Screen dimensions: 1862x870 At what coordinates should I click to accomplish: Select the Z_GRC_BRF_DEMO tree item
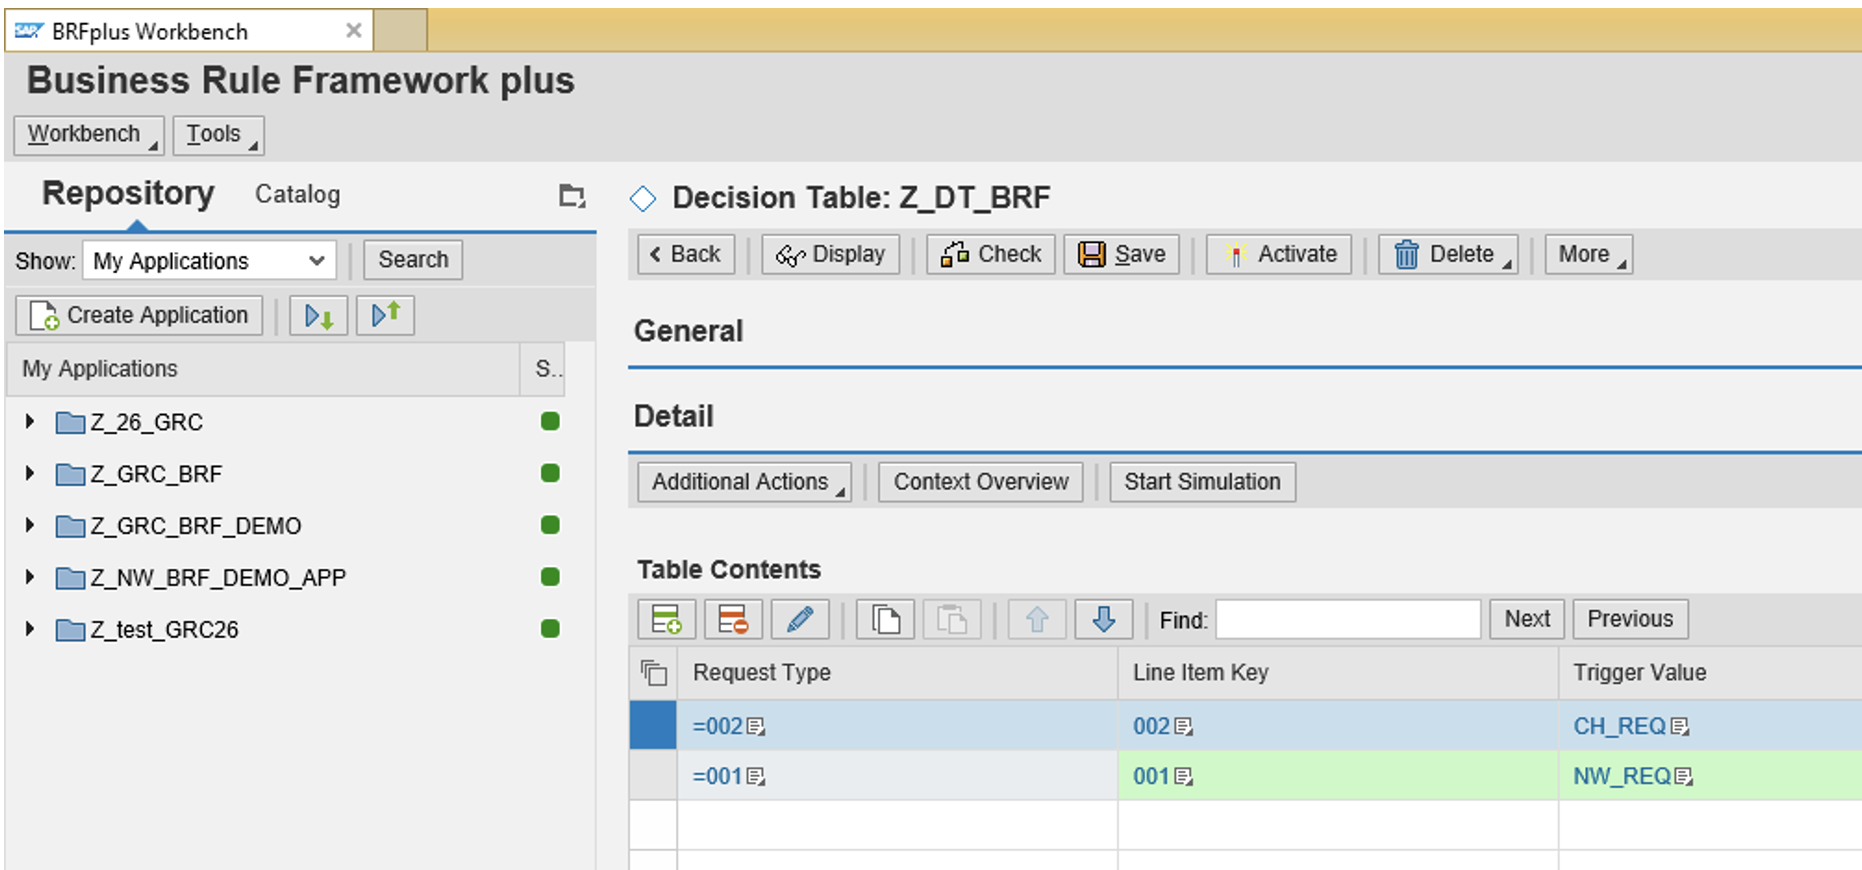196,526
